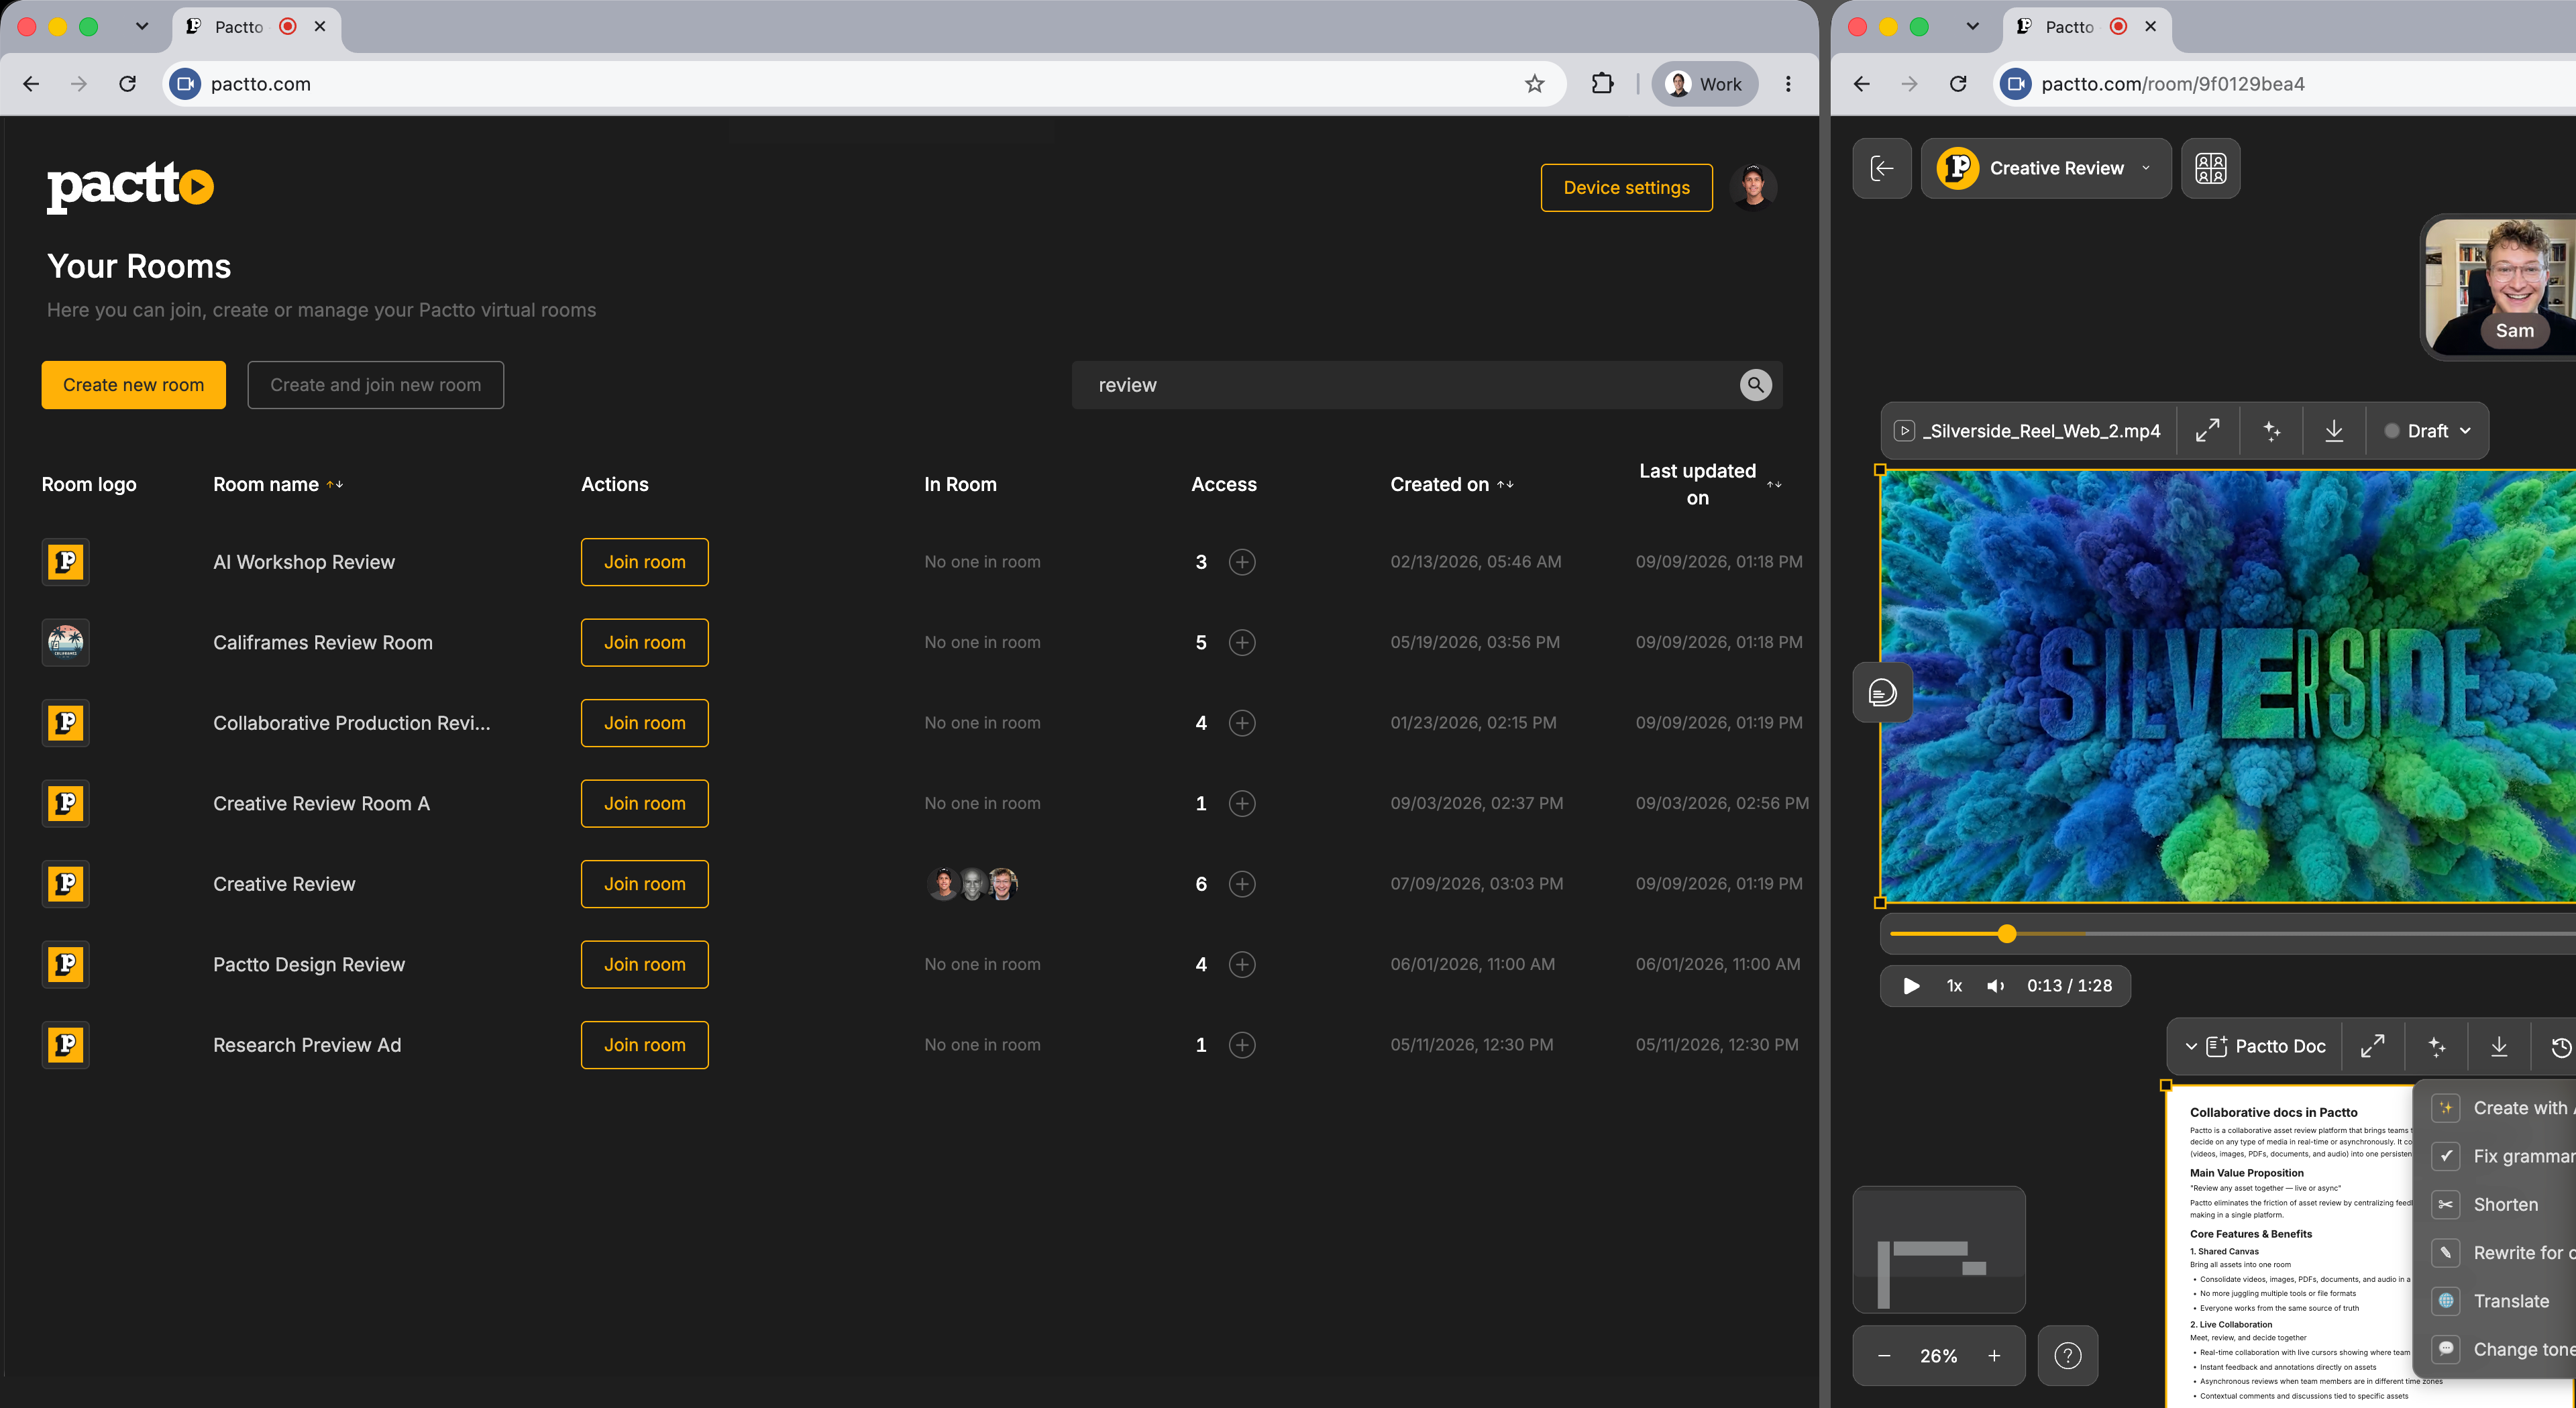Click the exit room icon in the right window
The width and height of the screenshot is (2576, 1408).
pyautogui.click(x=1882, y=168)
